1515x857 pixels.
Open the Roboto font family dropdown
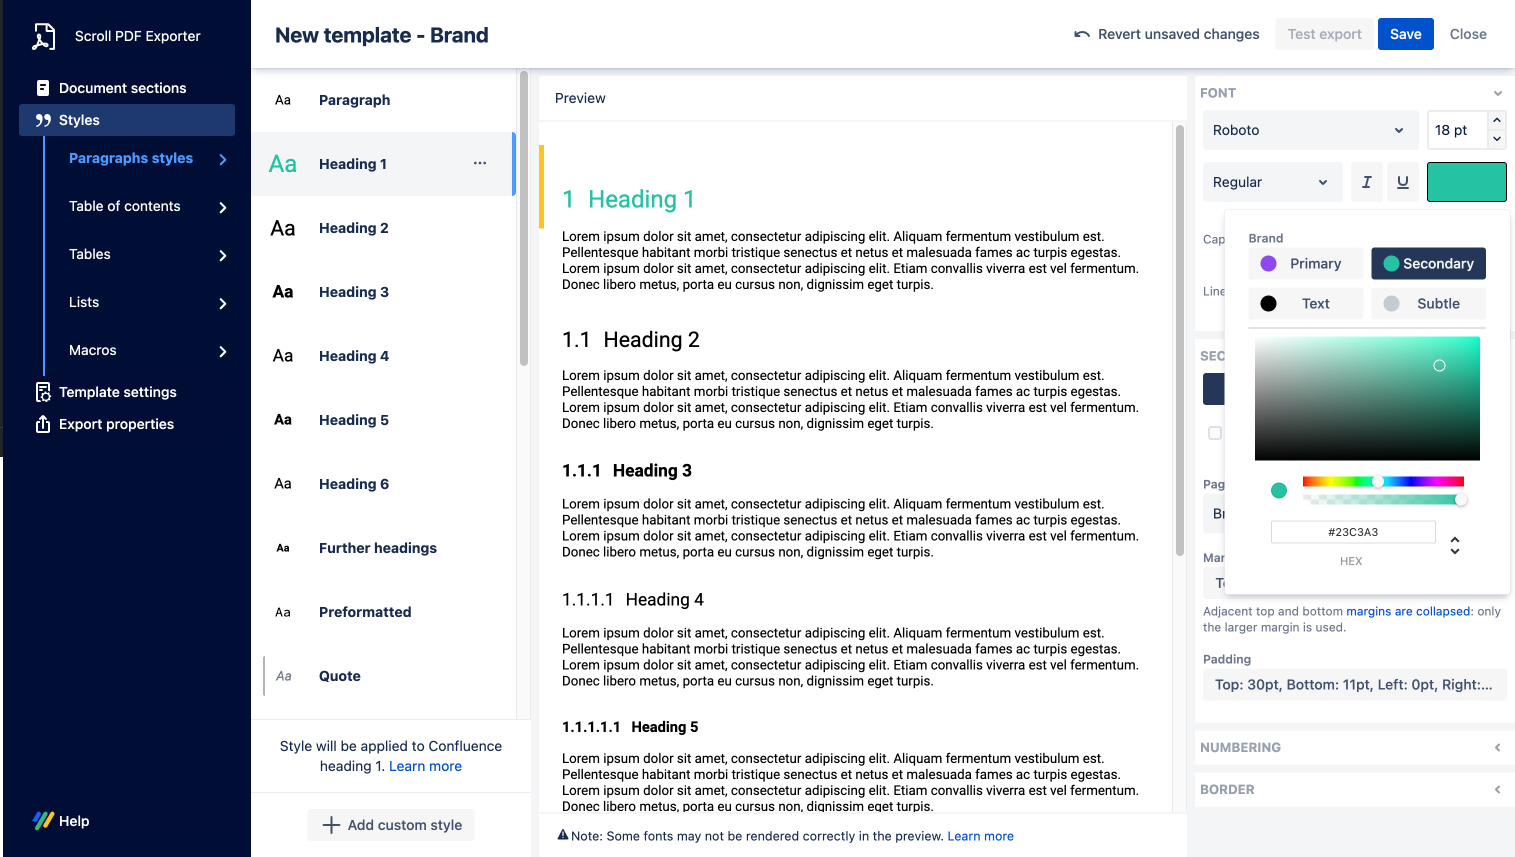(1309, 130)
